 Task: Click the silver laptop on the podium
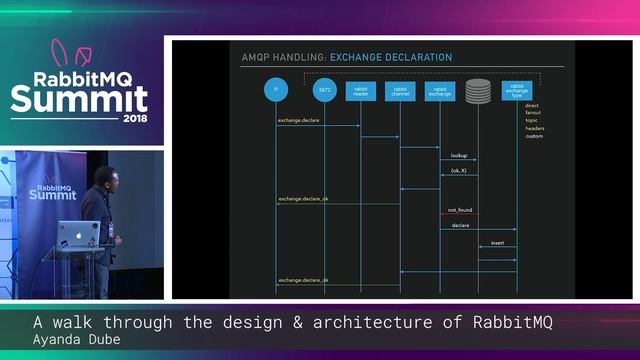[78, 234]
